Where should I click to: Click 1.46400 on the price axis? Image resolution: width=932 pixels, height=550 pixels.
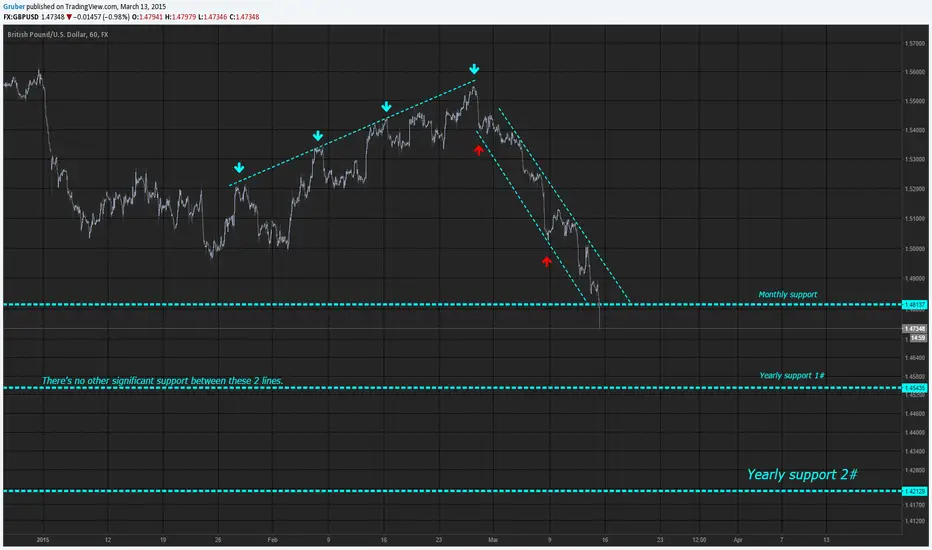tap(915, 358)
